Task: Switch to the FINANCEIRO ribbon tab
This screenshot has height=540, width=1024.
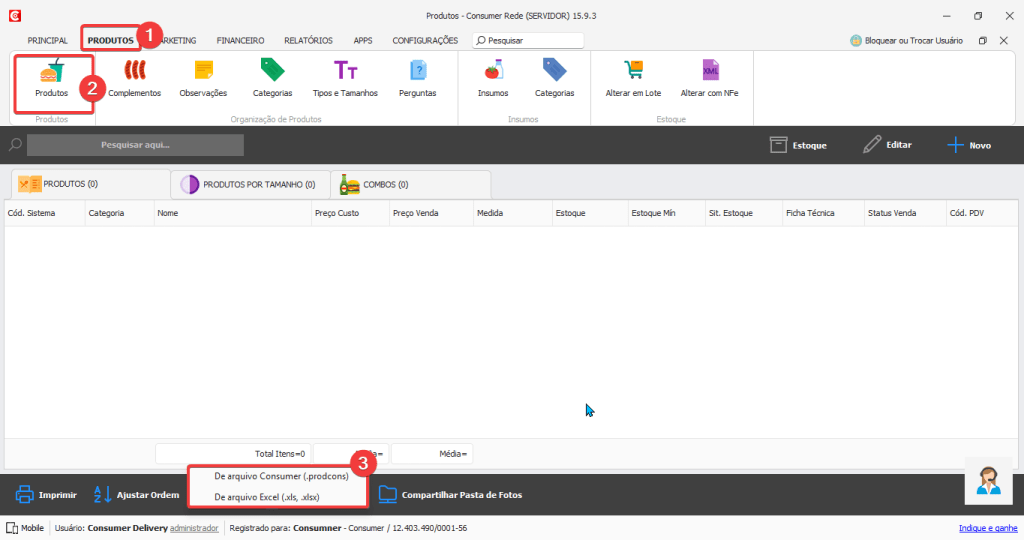Action: [x=240, y=41]
